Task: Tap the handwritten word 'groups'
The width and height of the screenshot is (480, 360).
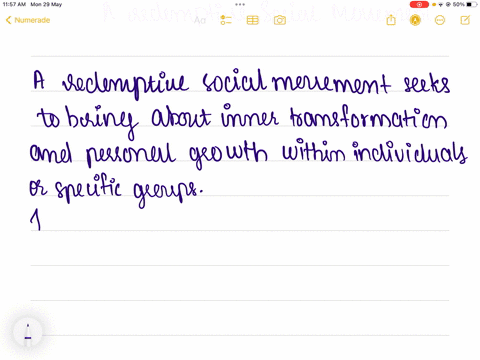Action: point(168,193)
